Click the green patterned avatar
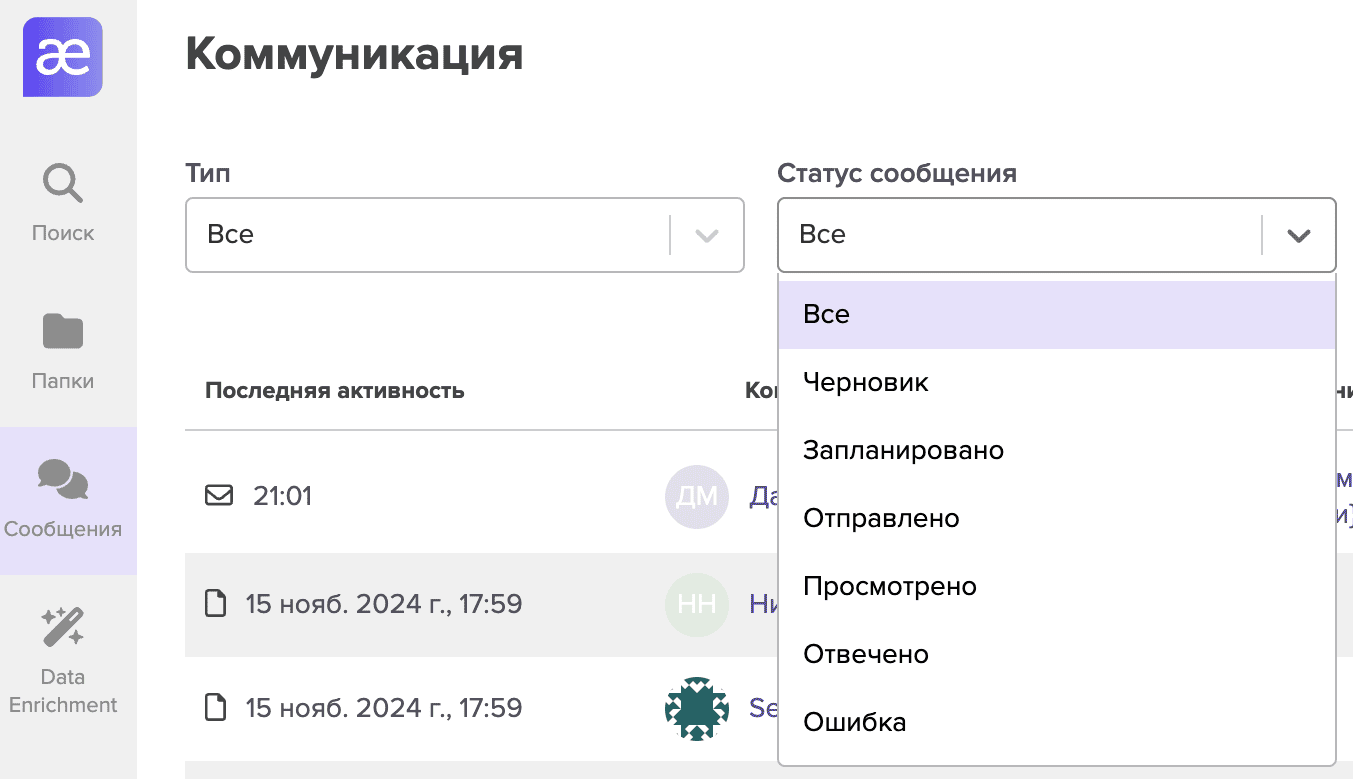The height and width of the screenshot is (779, 1353). pyautogui.click(x=696, y=708)
